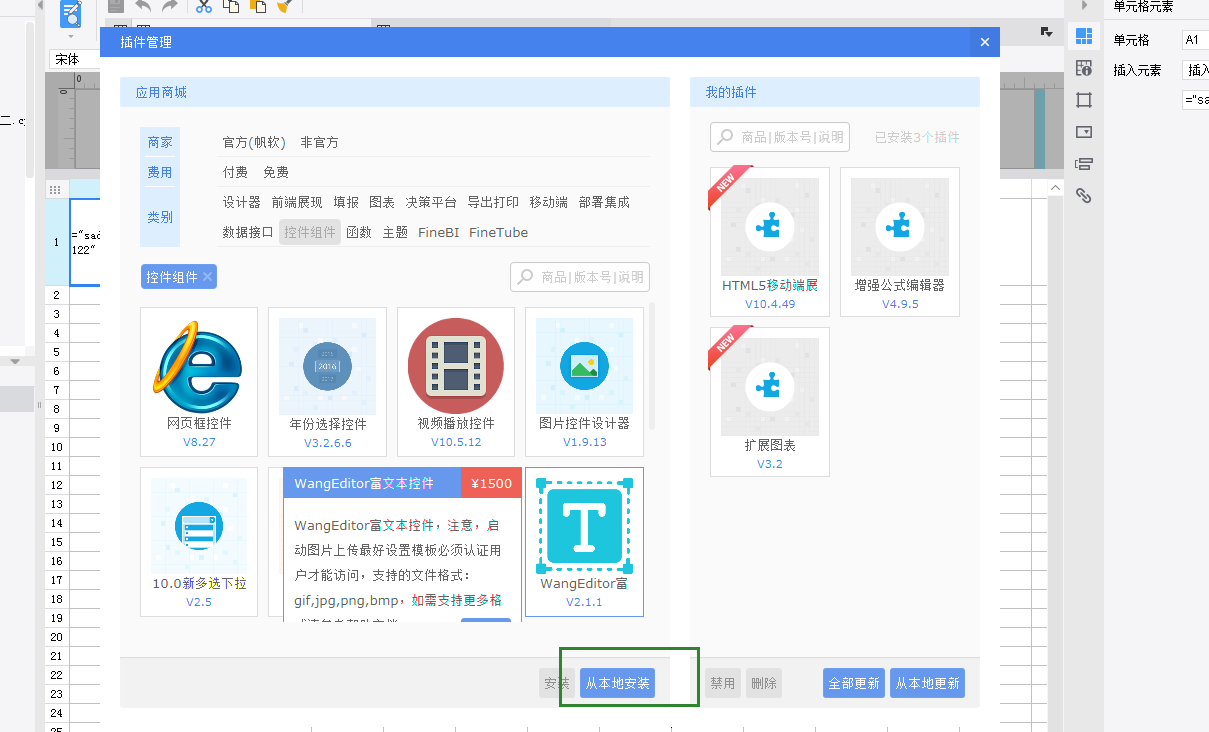
Task: Choose the 决策平台 category
Action: coord(431,202)
